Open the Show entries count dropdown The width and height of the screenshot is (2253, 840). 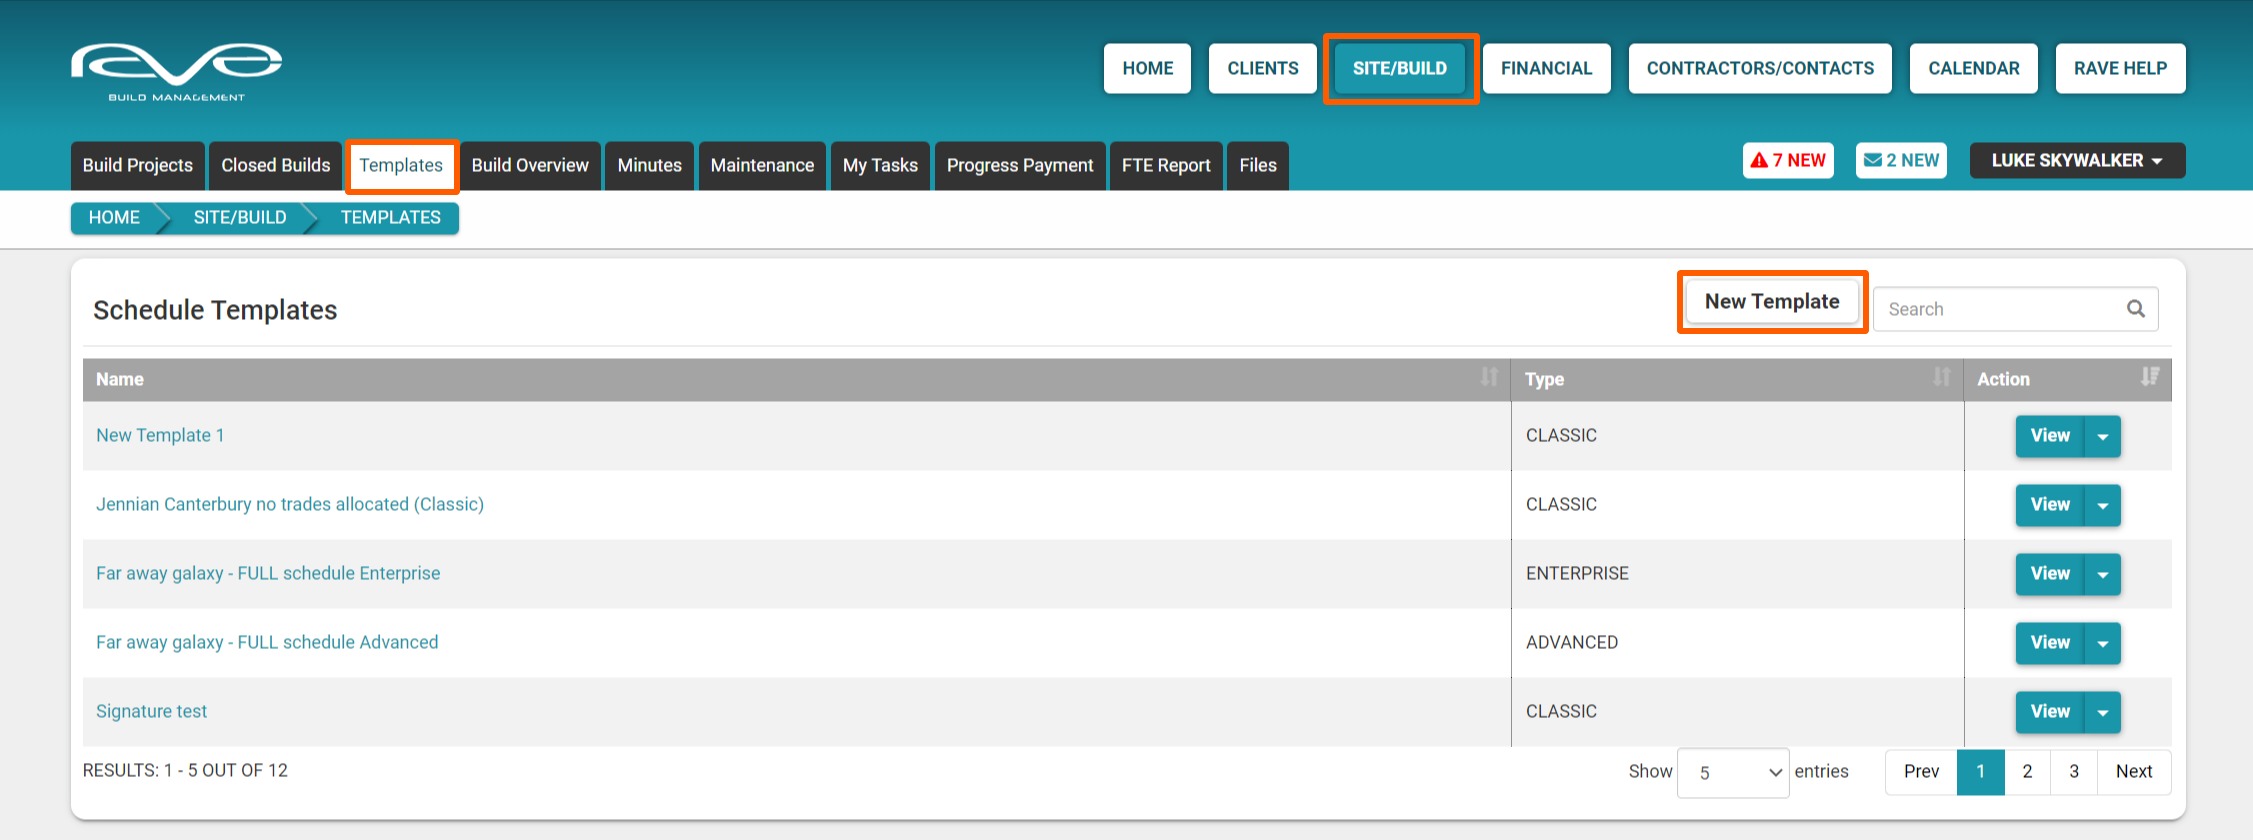pyautogui.click(x=1733, y=772)
